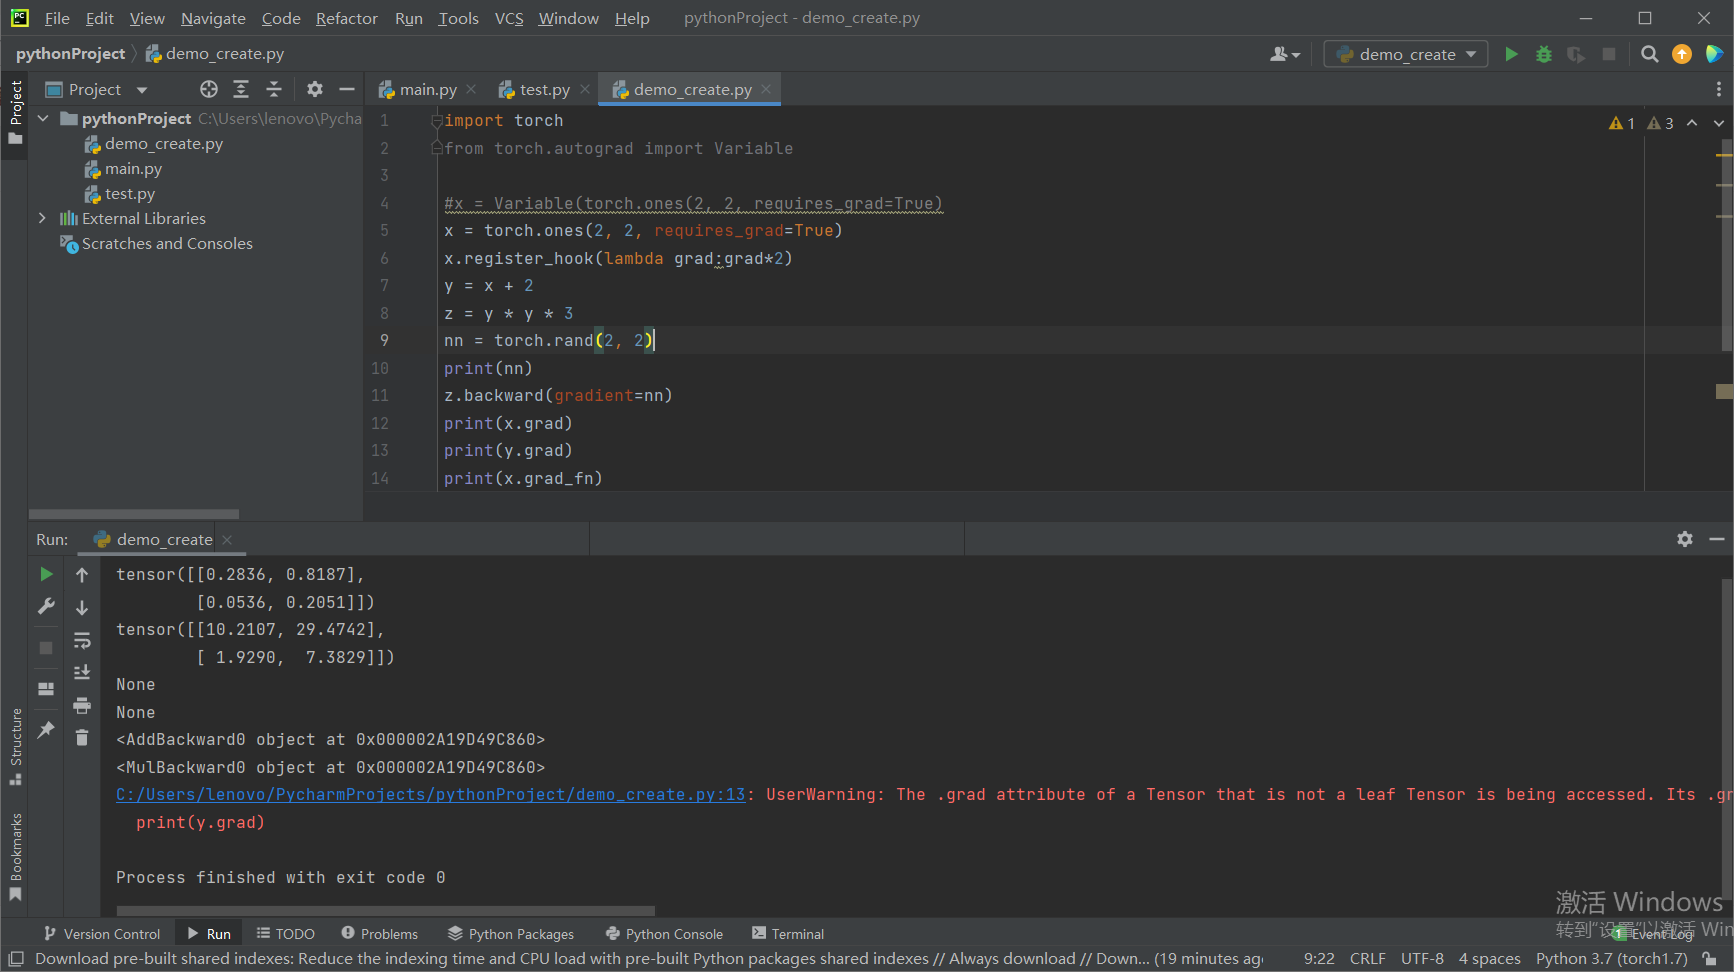The width and height of the screenshot is (1734, 972).
Task: Expand all in Project panel
Action: 241,89
